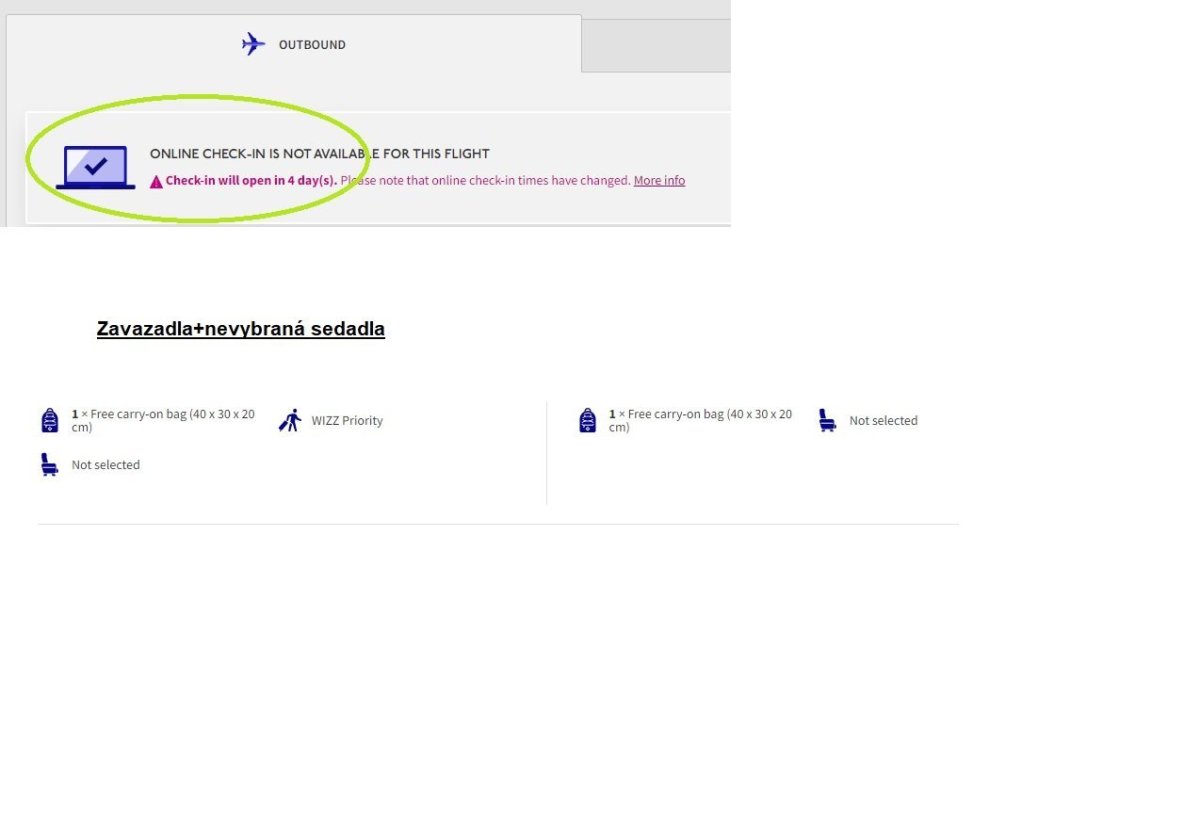Click the WIZZ Priority walking traveler icon
This screenshot has width=1200, height=828.
290,421
